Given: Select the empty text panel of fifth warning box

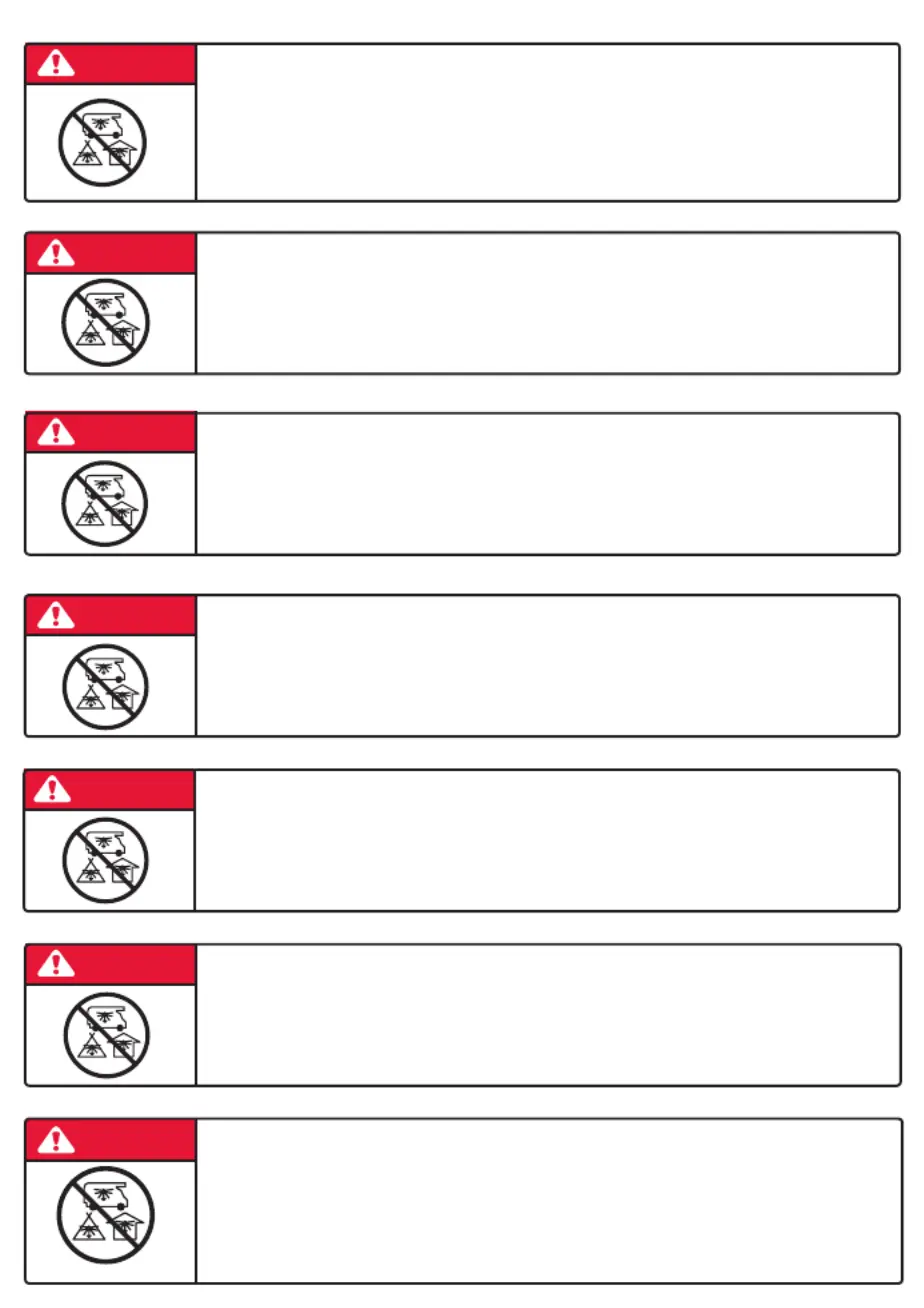Looking at the screenshot, I should click(548, 840).
